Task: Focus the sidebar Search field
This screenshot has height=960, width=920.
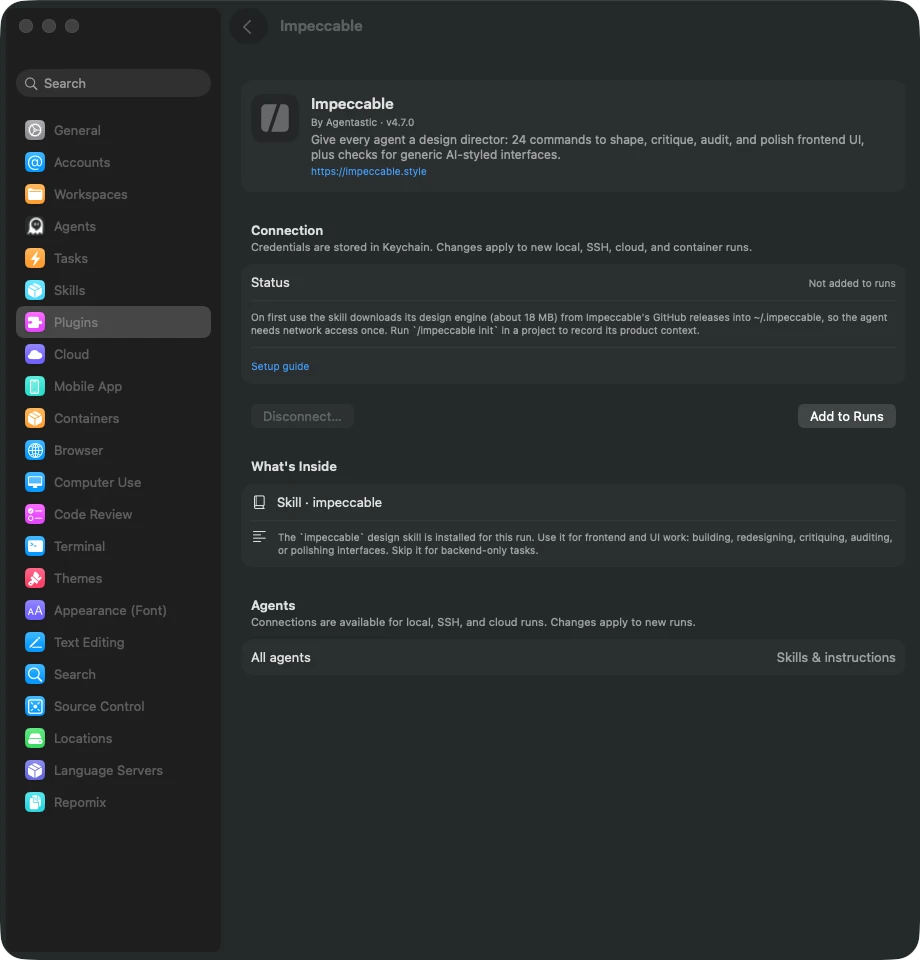Action: [x=113, y=83]
